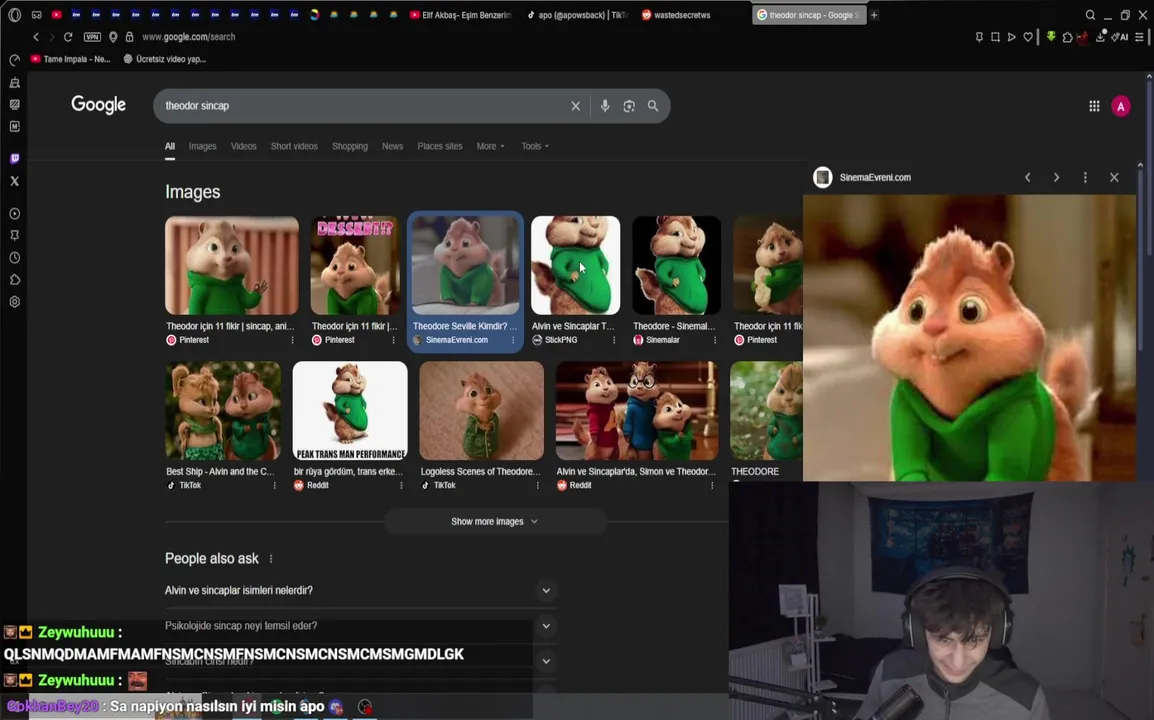
Task: Open the Opera main menu icon
Action: [x=15, y=15]
